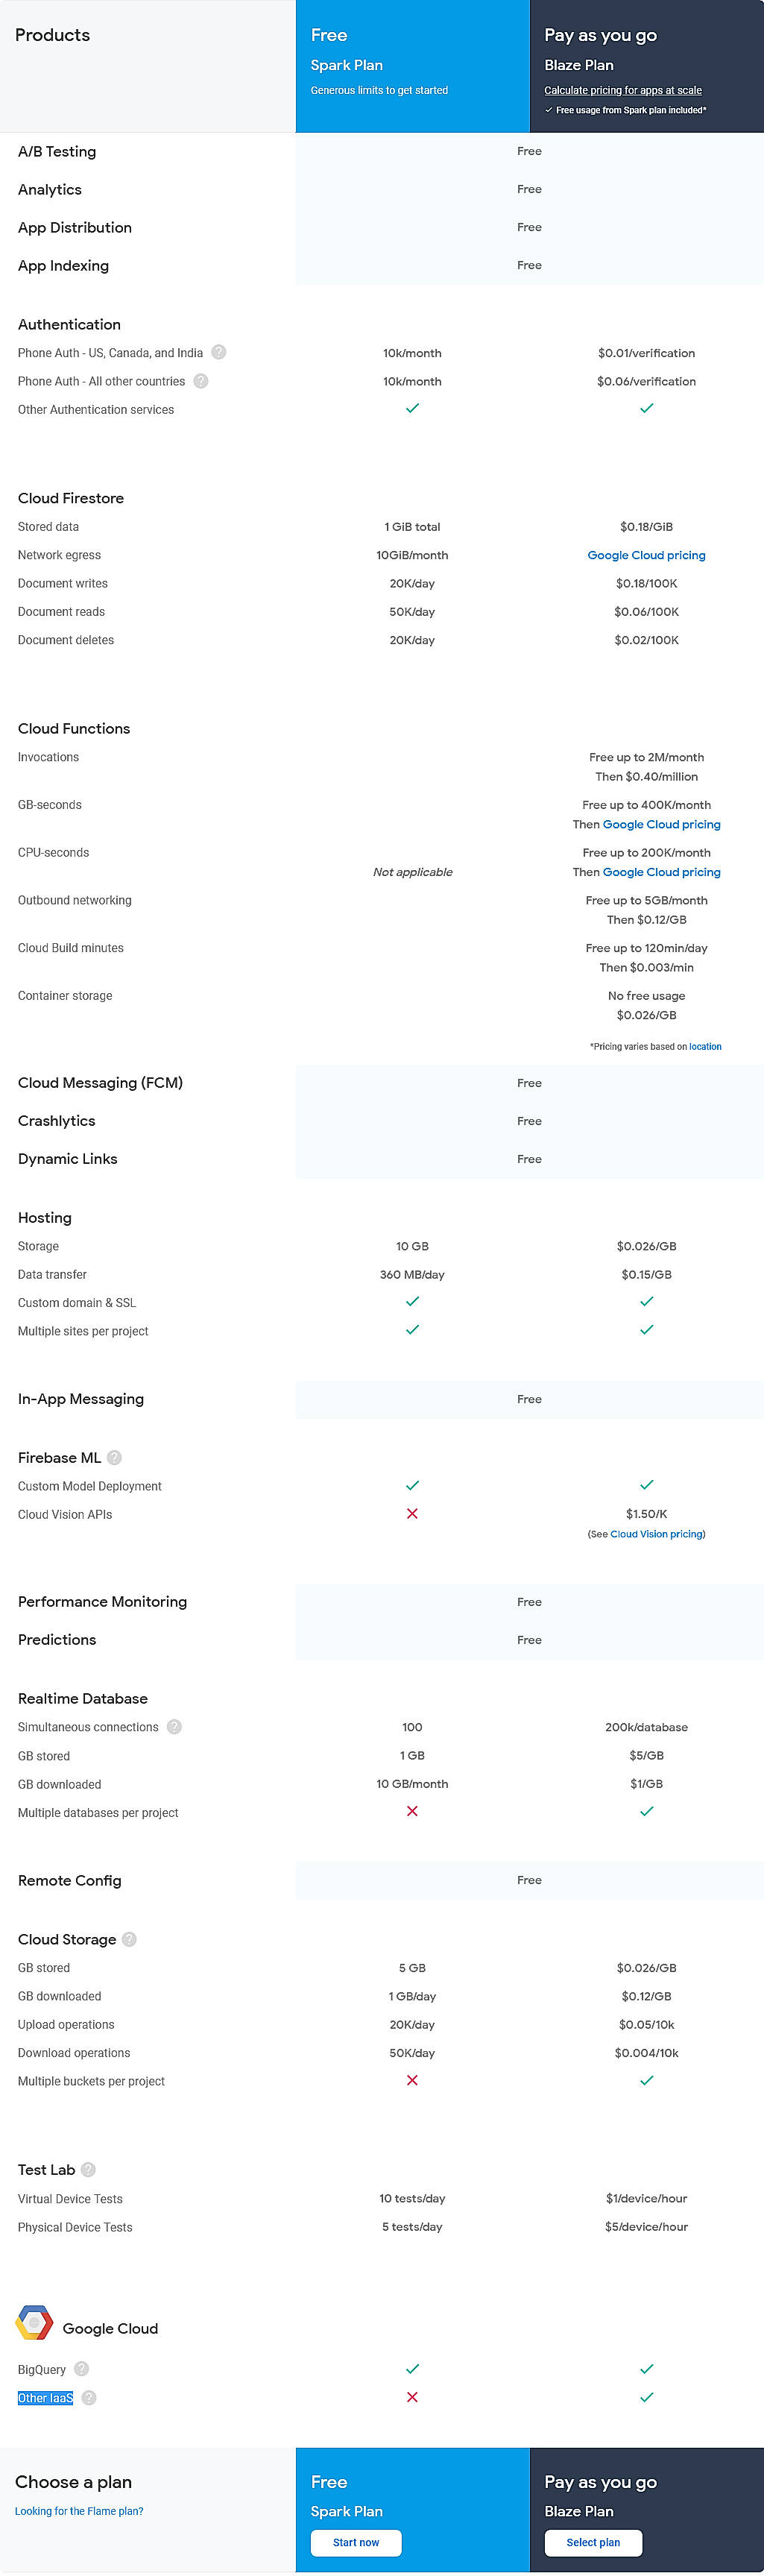Open the Cloud Vision pricing link

tap(656, 1534)
